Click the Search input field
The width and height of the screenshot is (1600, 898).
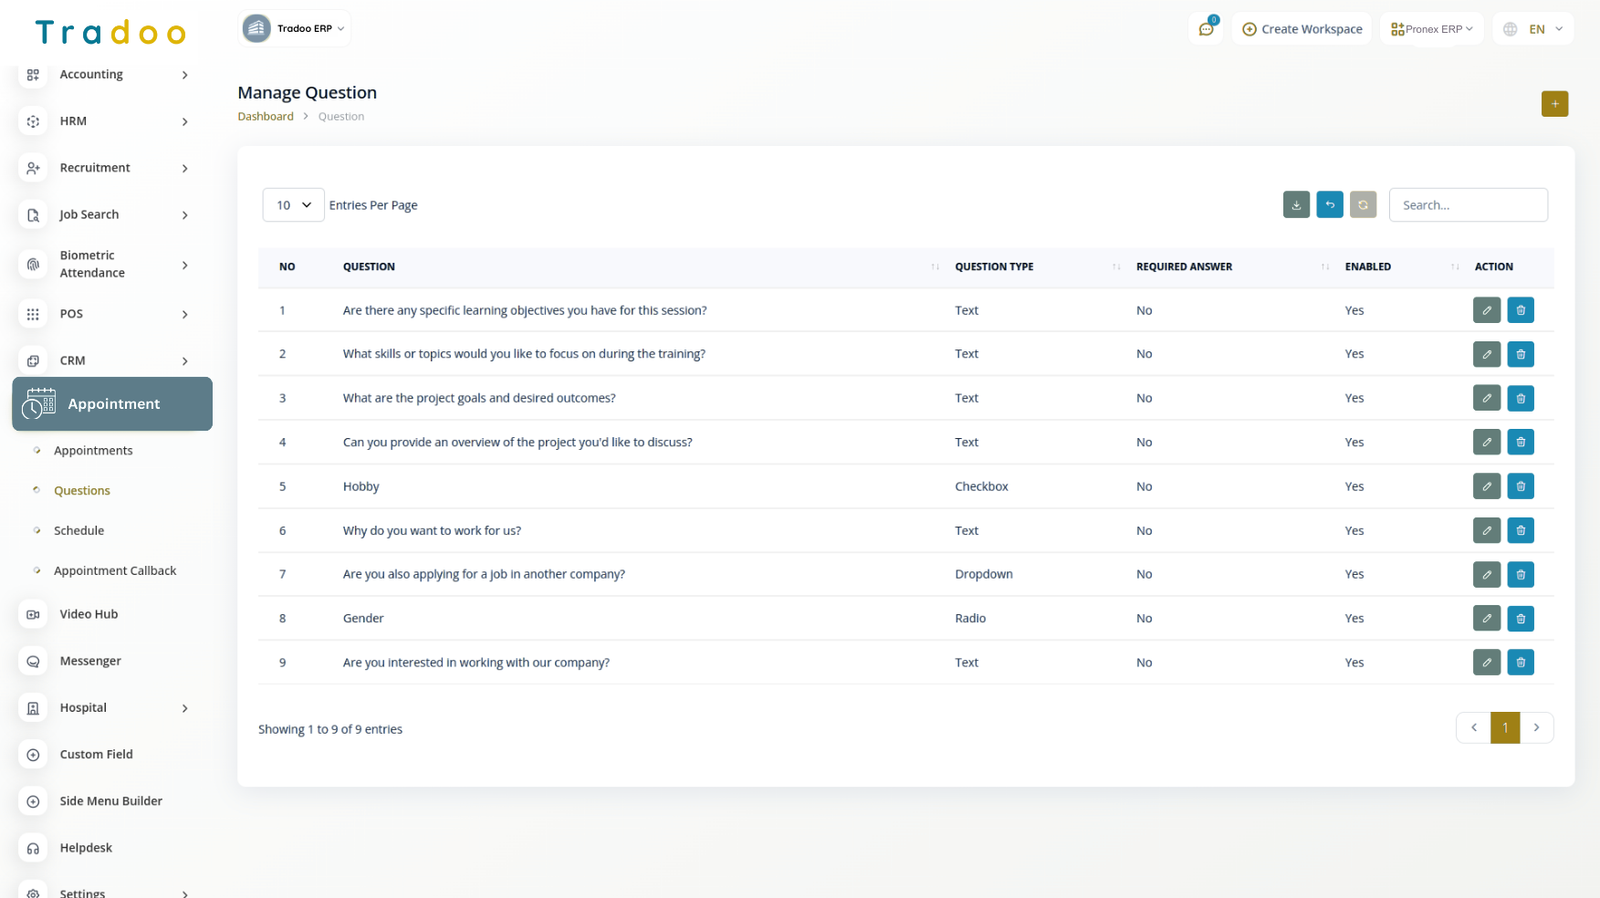[1467, 205]
